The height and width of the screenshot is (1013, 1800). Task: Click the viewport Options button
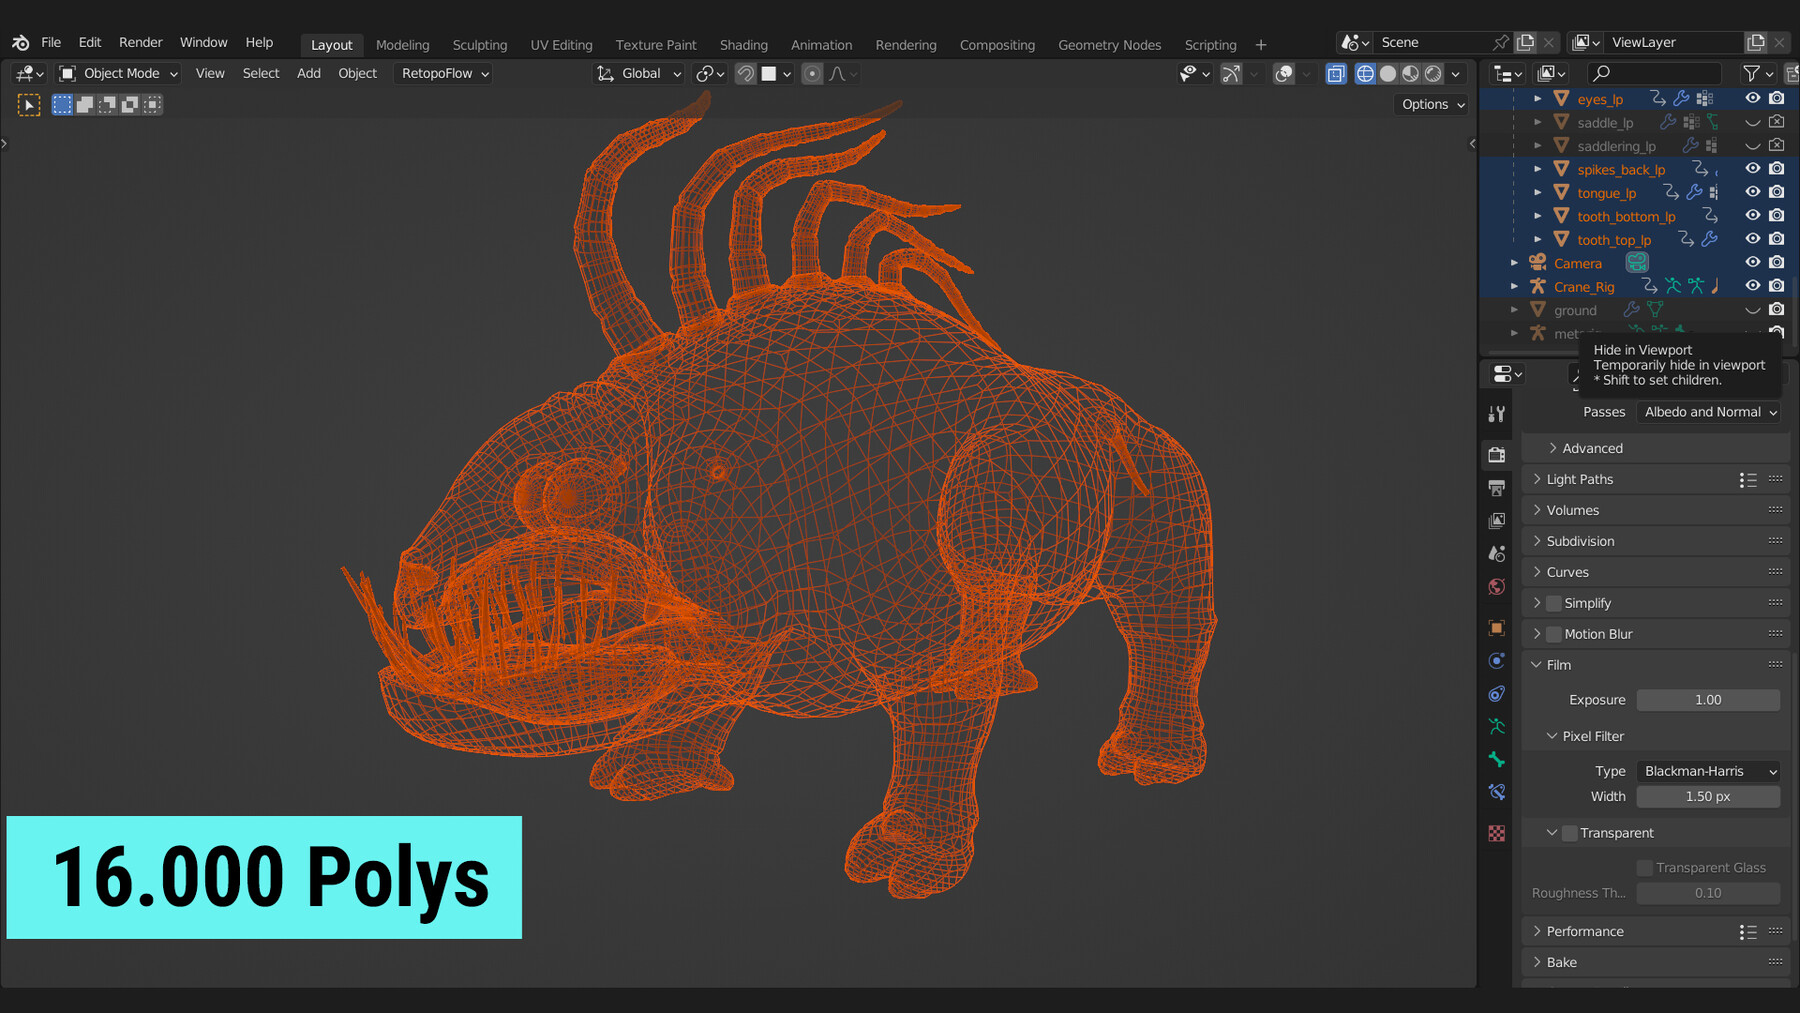pos(1430,104)
